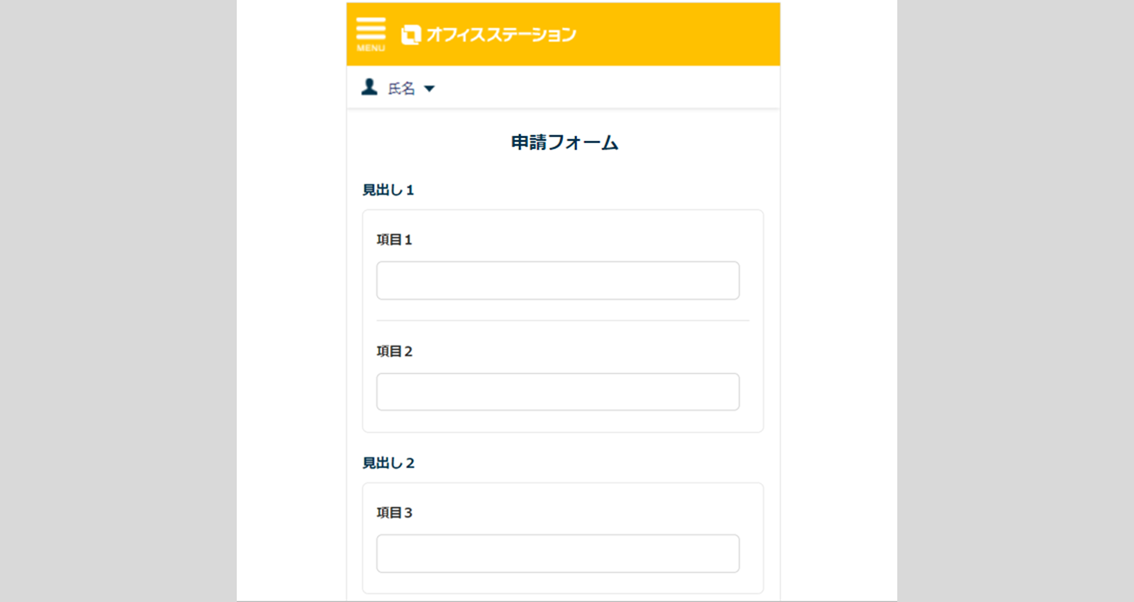Click the user silhouette icon

(x=369, y=88)
